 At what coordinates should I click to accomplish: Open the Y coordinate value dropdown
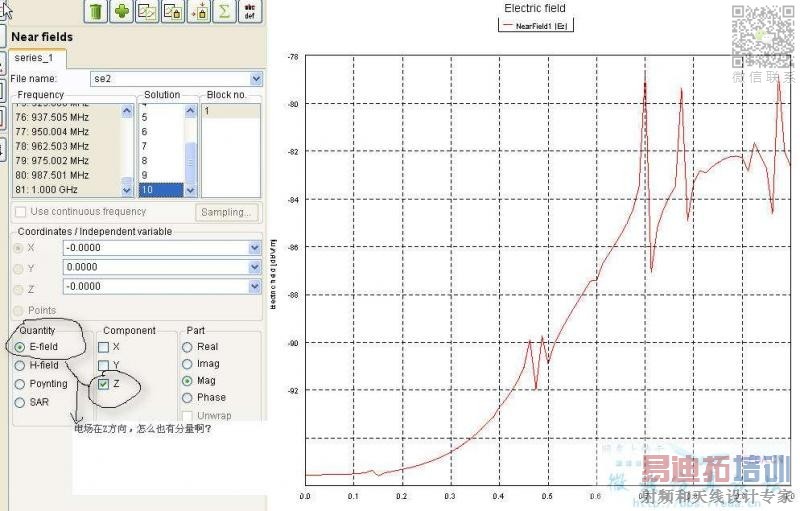(255, 267)
